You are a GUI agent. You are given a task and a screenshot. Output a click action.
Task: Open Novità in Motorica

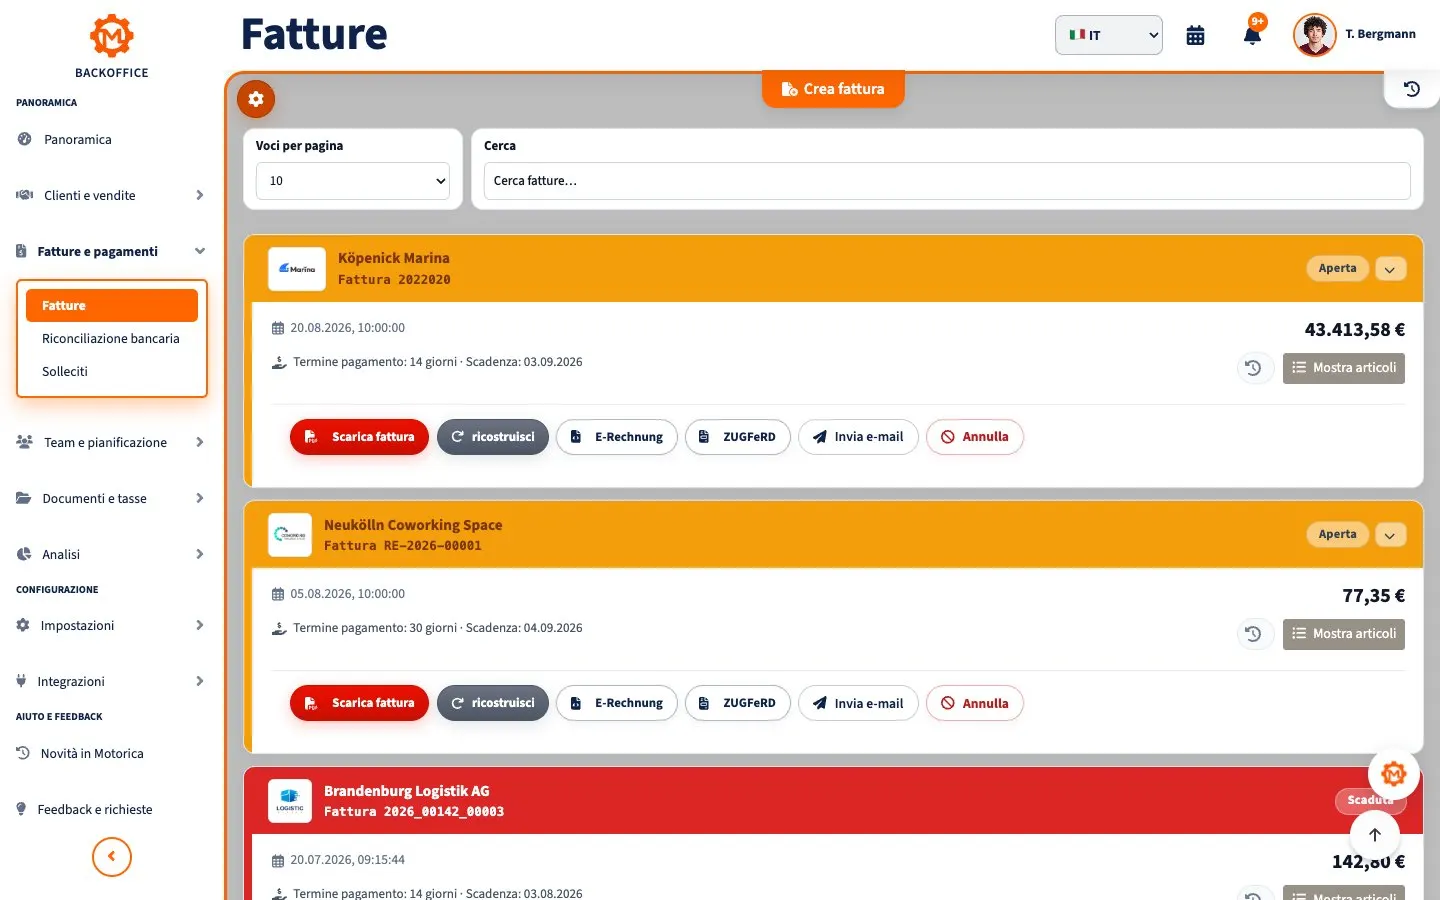(x=112, y=754)
